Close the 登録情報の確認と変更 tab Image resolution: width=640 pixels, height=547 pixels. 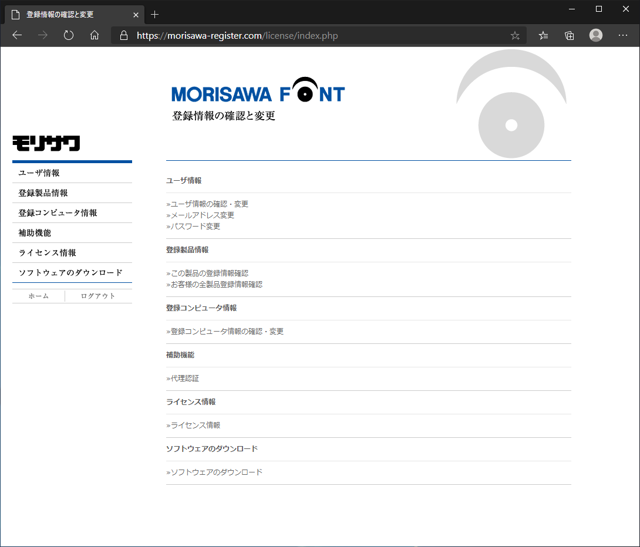click(136, 15)
